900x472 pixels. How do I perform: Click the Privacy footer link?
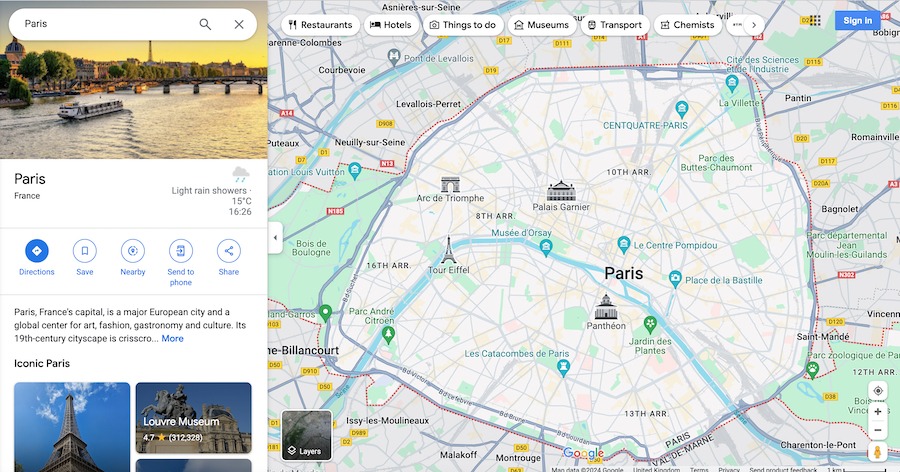(729, 469)
